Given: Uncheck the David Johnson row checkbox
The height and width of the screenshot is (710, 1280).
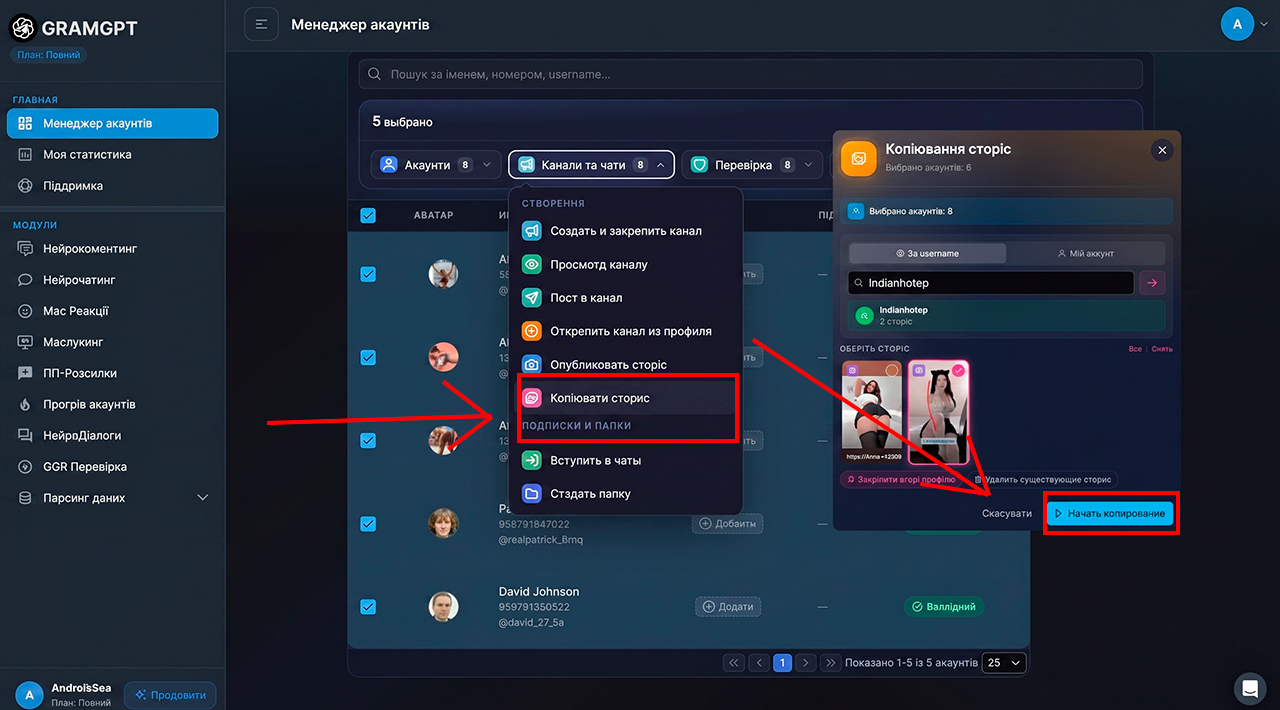Looking at the screenshot, I should point(368,606).
